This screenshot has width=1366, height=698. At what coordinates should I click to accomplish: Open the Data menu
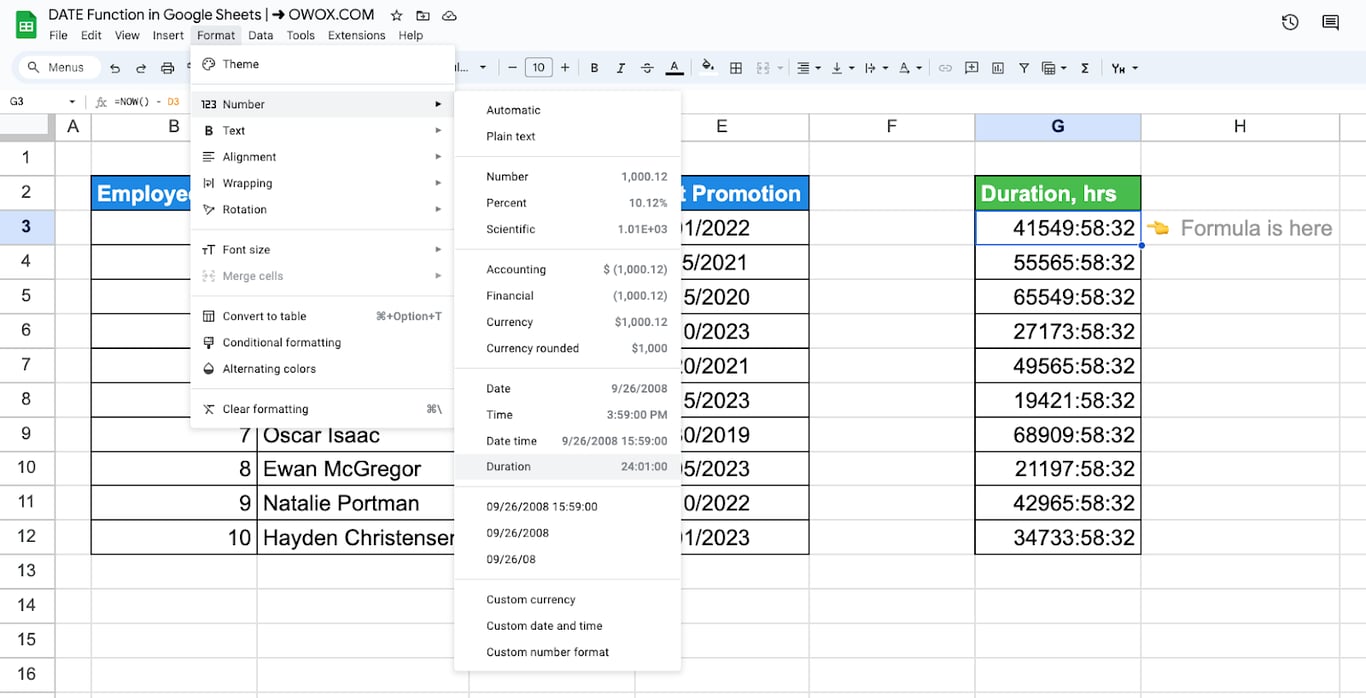[x=261, y=35]
